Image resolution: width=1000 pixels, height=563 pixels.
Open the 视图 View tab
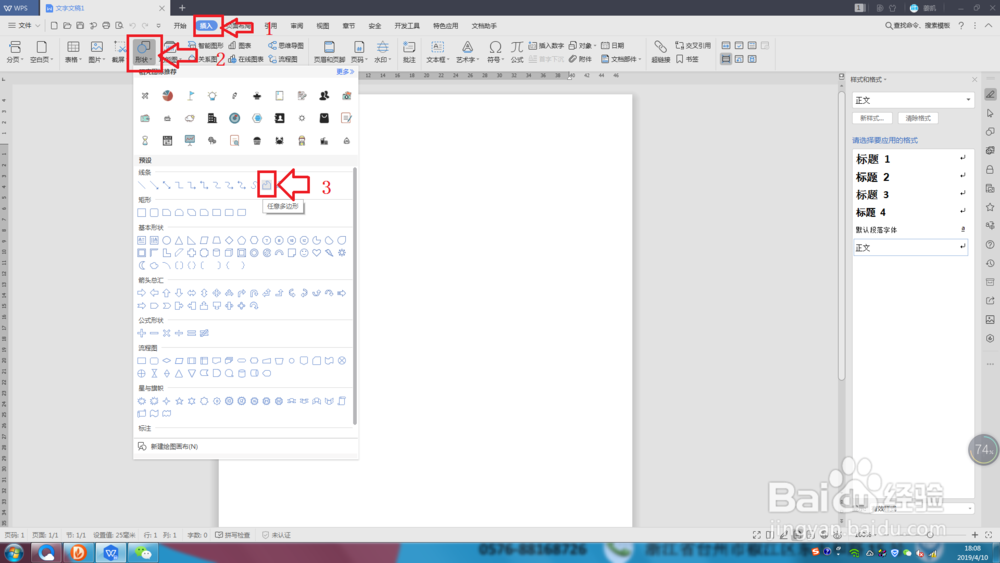coord(323,26)
